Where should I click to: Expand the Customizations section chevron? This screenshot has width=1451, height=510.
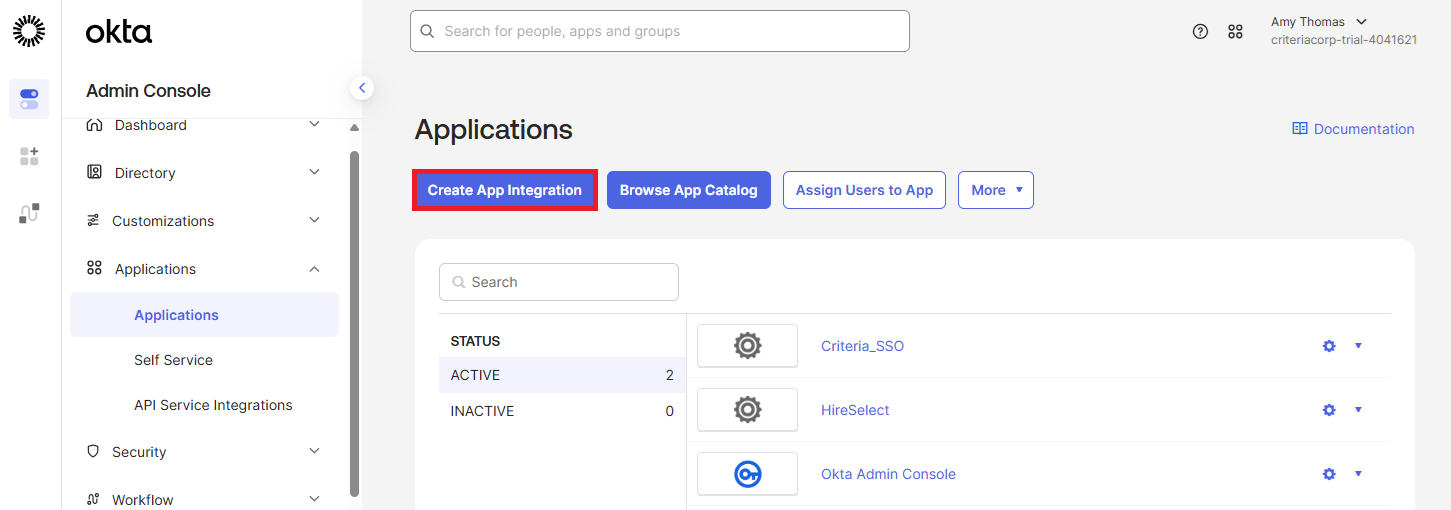314,220
